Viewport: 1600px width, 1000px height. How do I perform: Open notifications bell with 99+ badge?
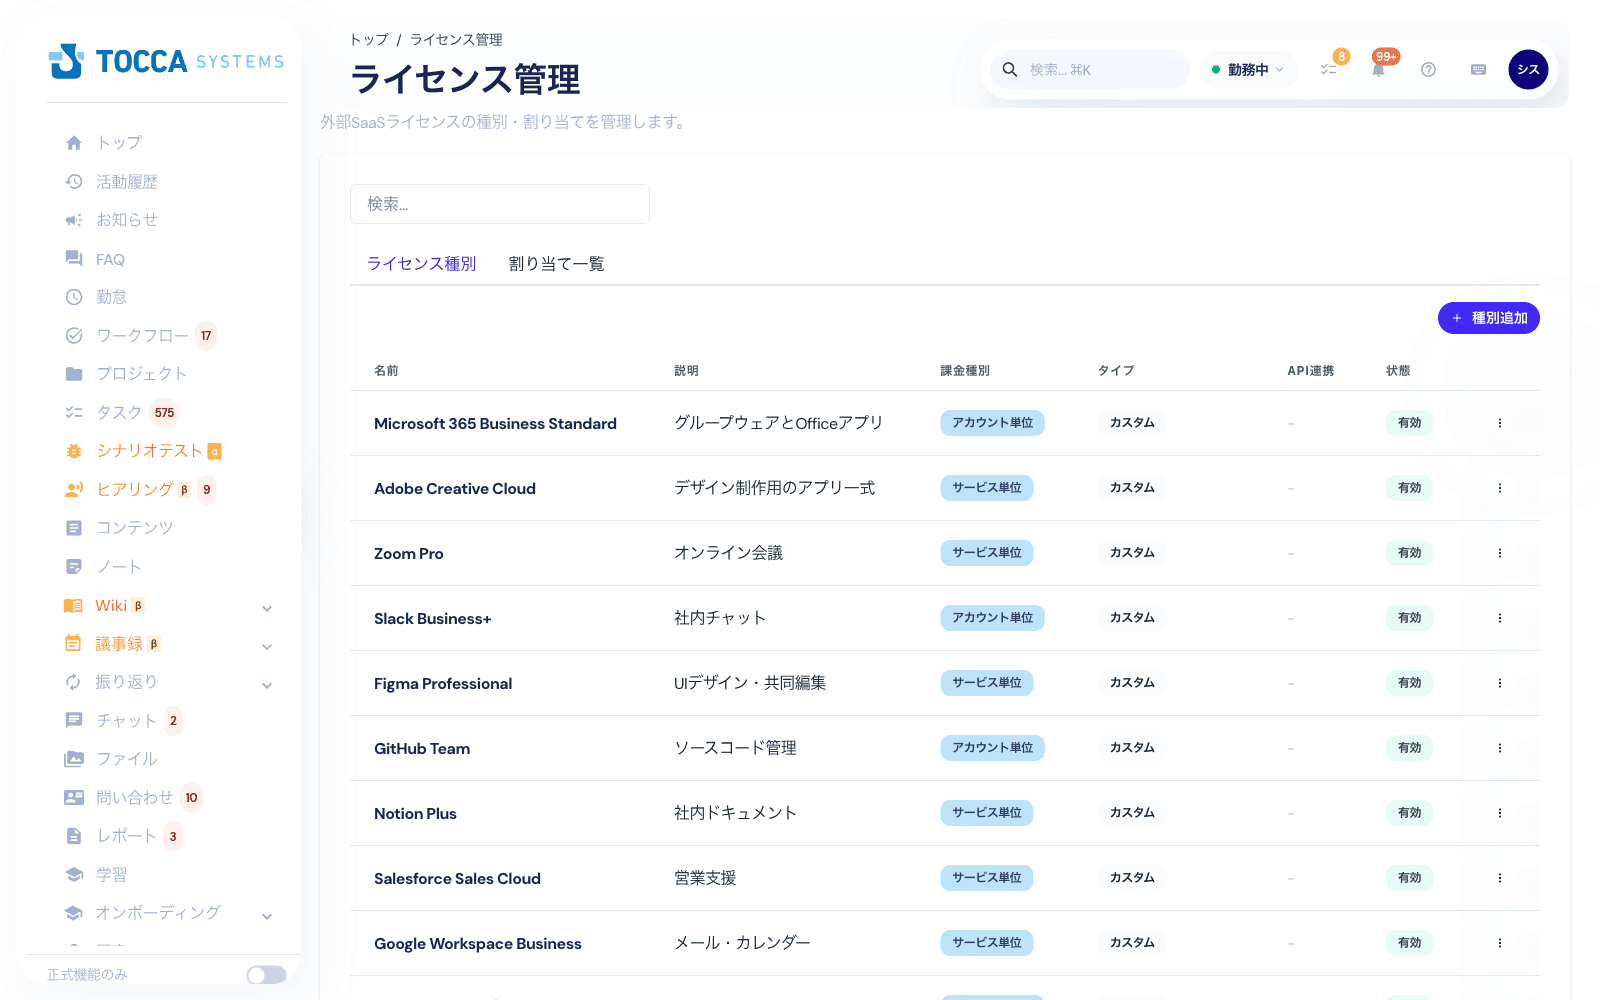pos(1379,69)
